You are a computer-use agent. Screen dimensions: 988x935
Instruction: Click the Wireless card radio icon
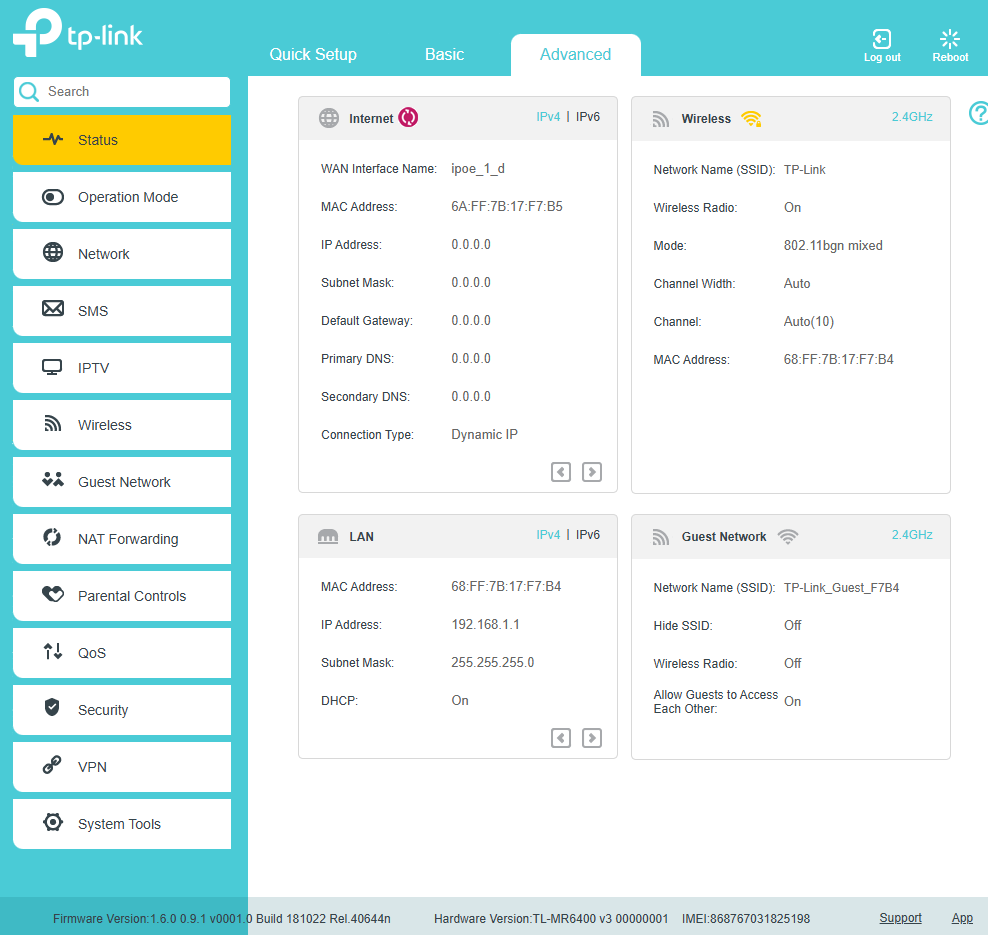point(660,119)
